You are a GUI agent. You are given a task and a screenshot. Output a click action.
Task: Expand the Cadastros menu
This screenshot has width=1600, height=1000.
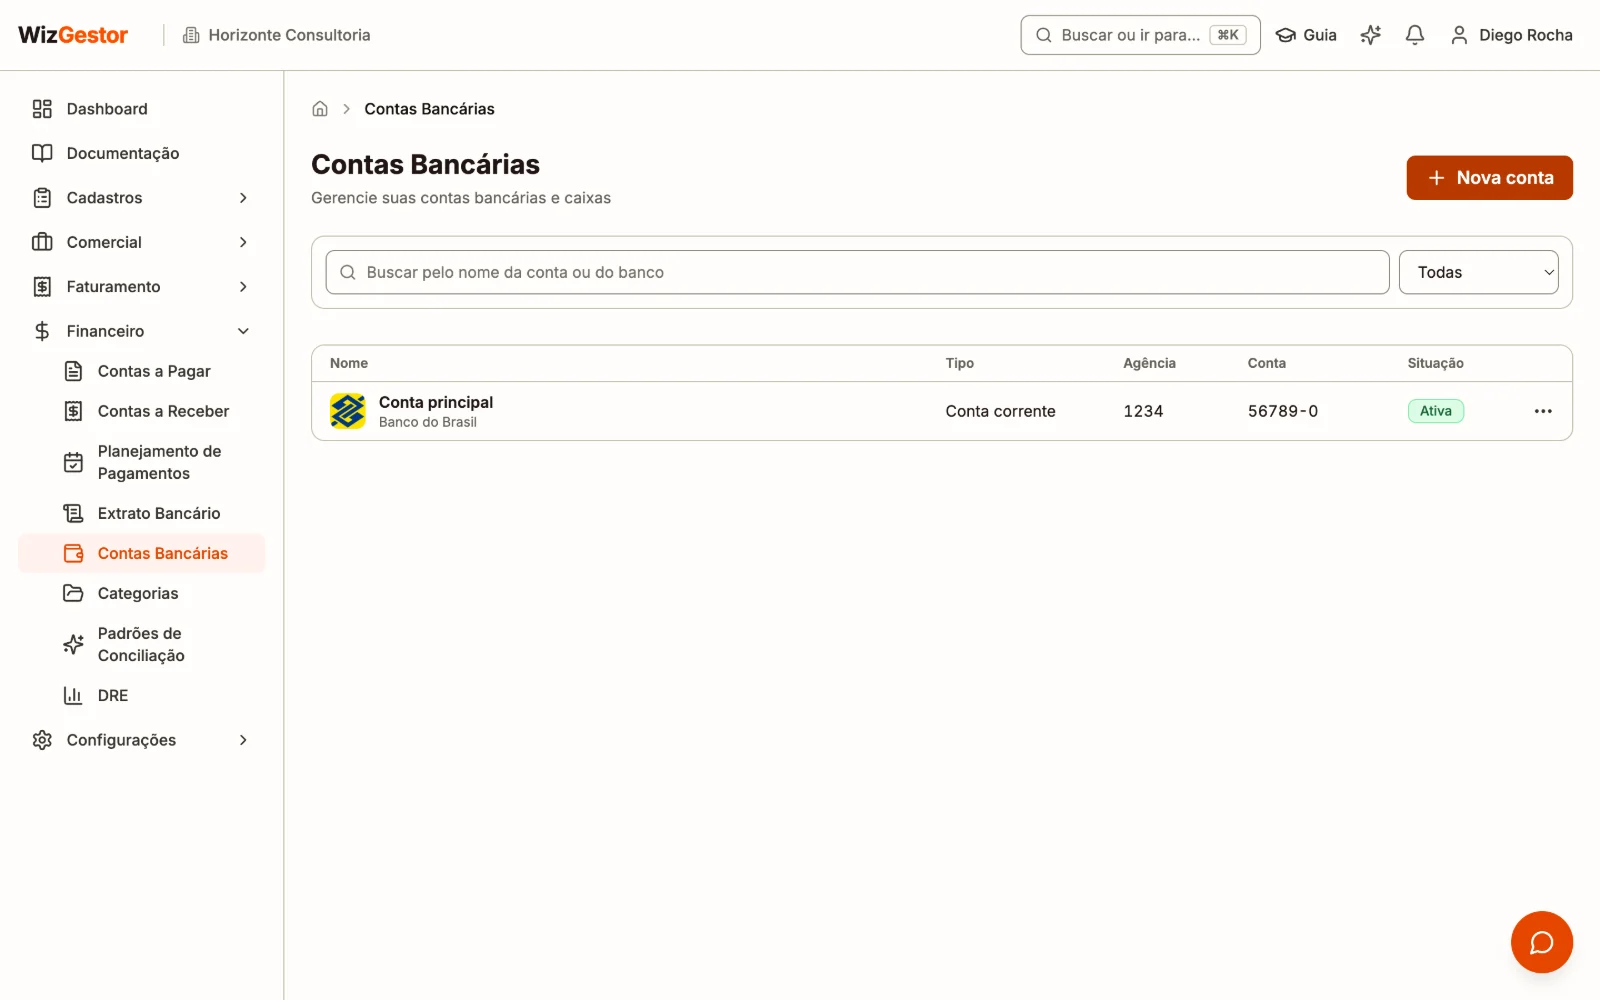coord(141,198)
